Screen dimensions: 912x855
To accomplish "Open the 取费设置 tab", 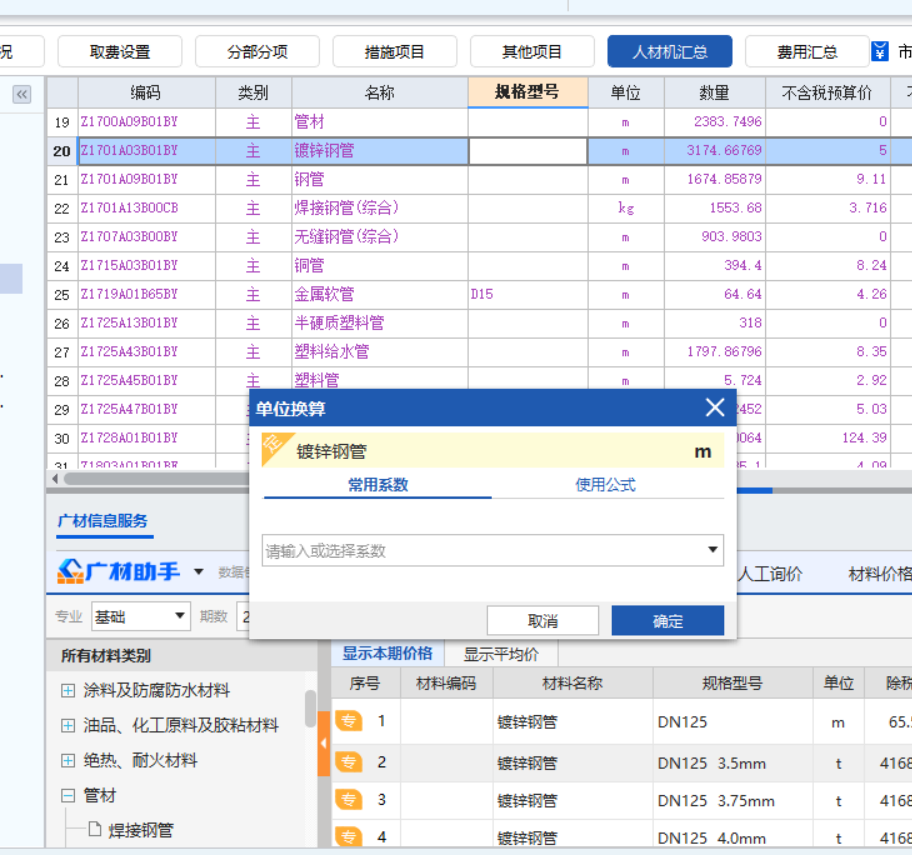I will (120, 52).
